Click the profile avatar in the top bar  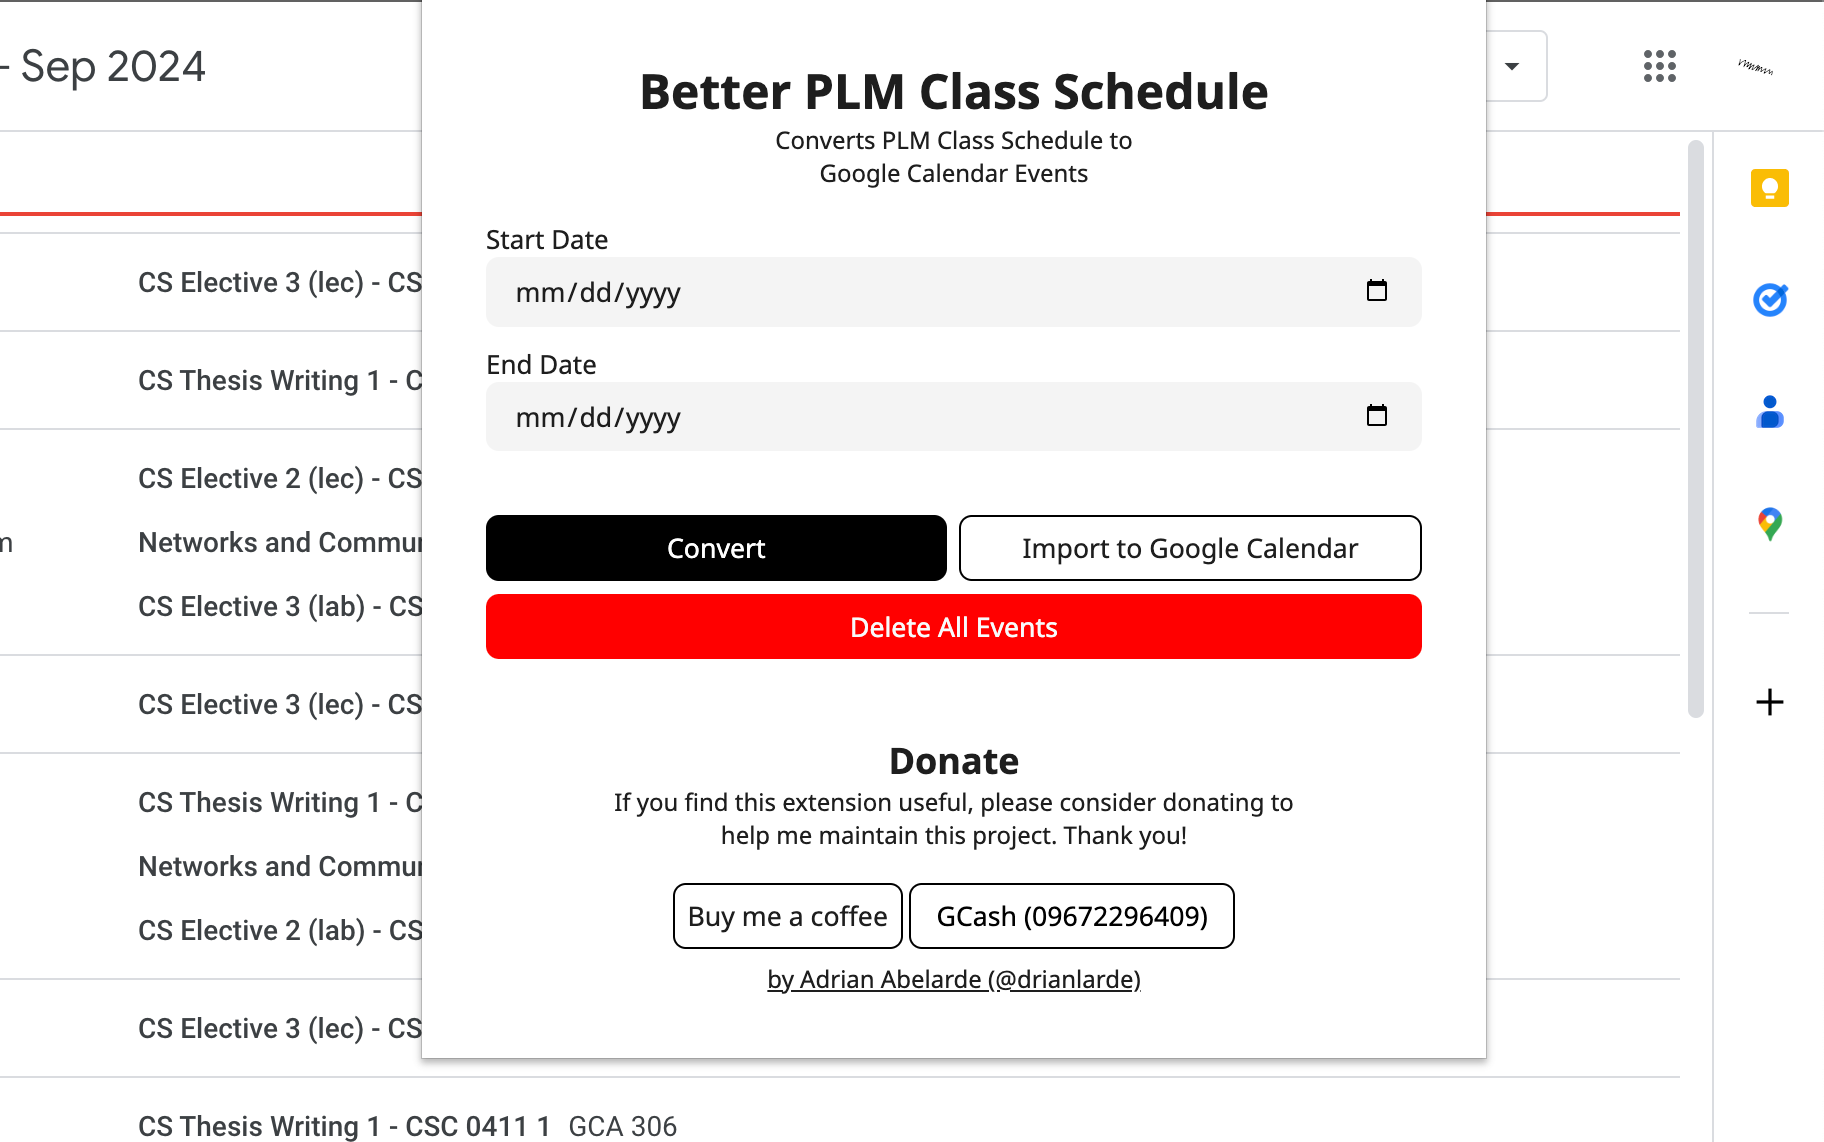click(x=1756, y=66)
